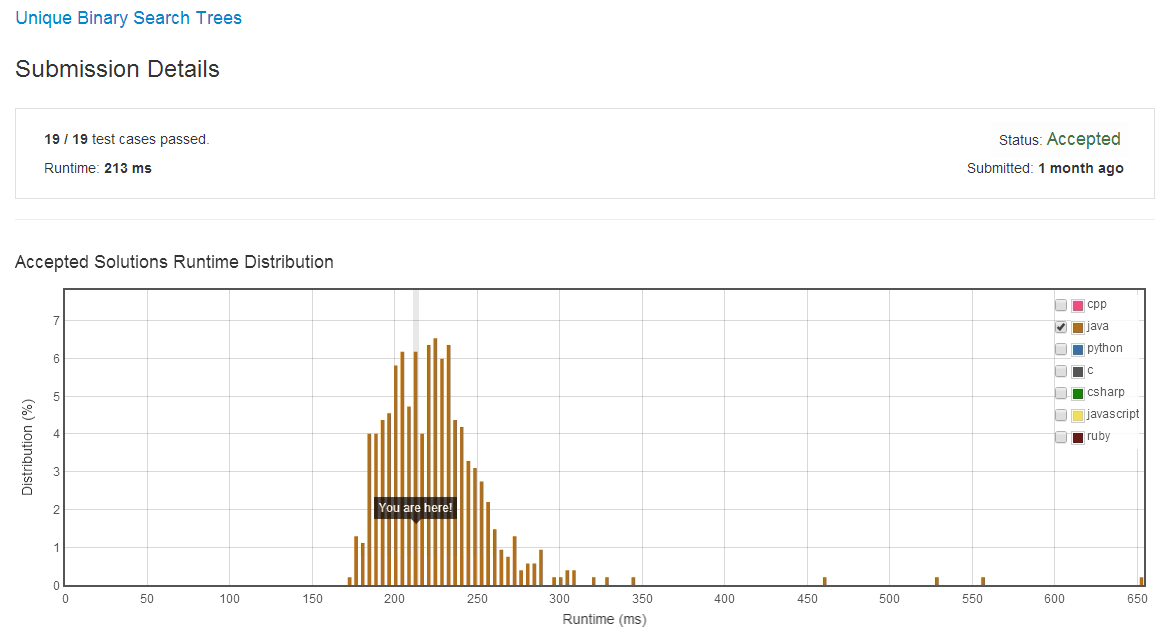Click the blue python color swatch
Viewport: 1176px width, 634px height.
coord(1078,349)
